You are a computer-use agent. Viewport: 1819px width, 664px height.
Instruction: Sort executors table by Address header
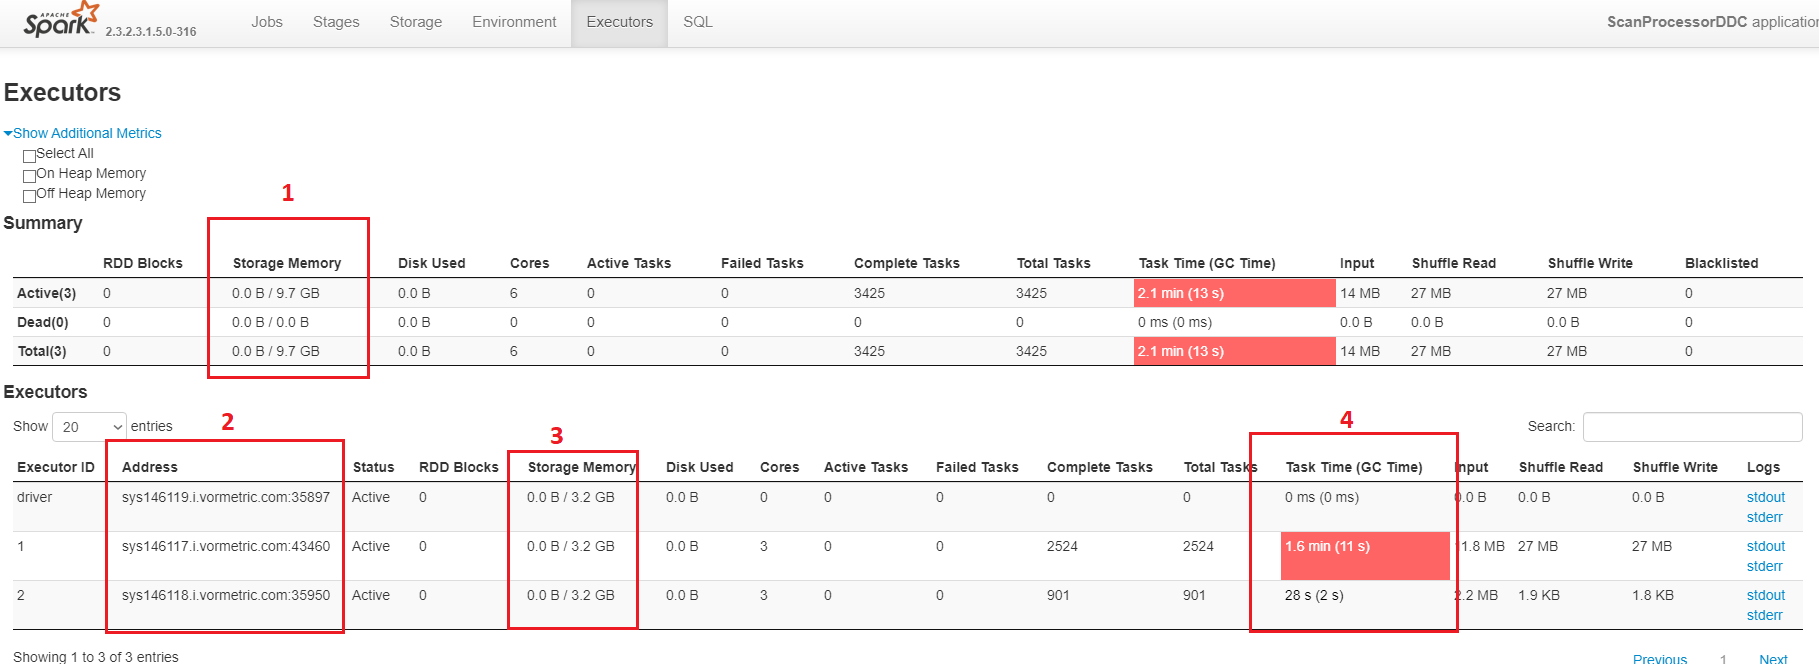pyautogui.click(x=150, y=467)
